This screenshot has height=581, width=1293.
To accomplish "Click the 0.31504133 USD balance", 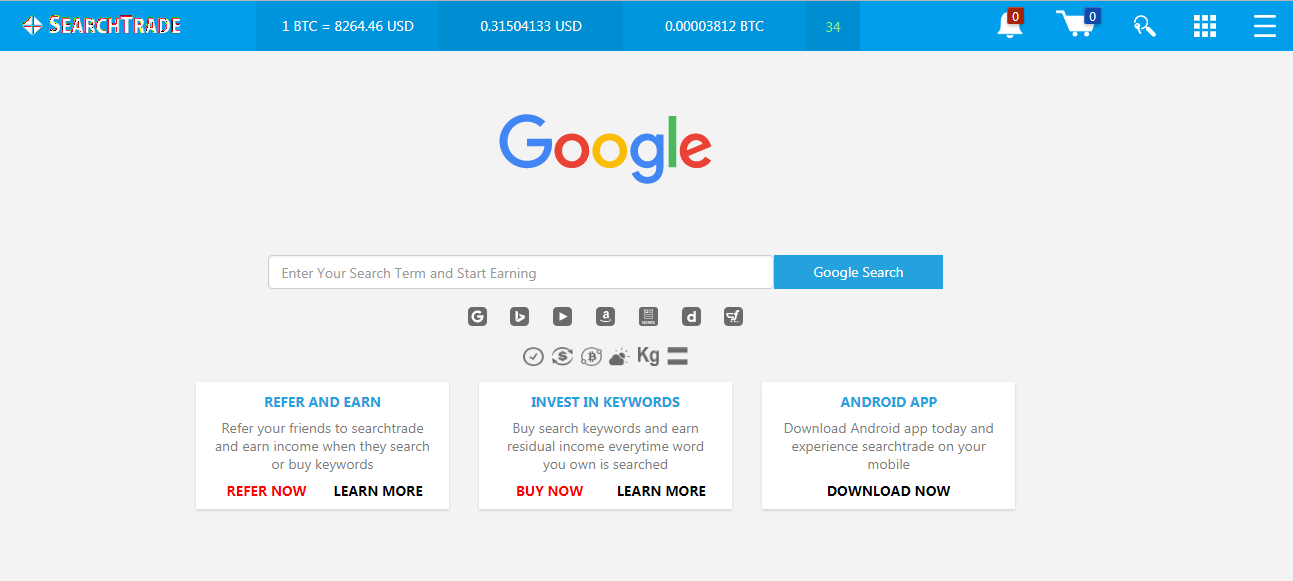I will 531,26.
